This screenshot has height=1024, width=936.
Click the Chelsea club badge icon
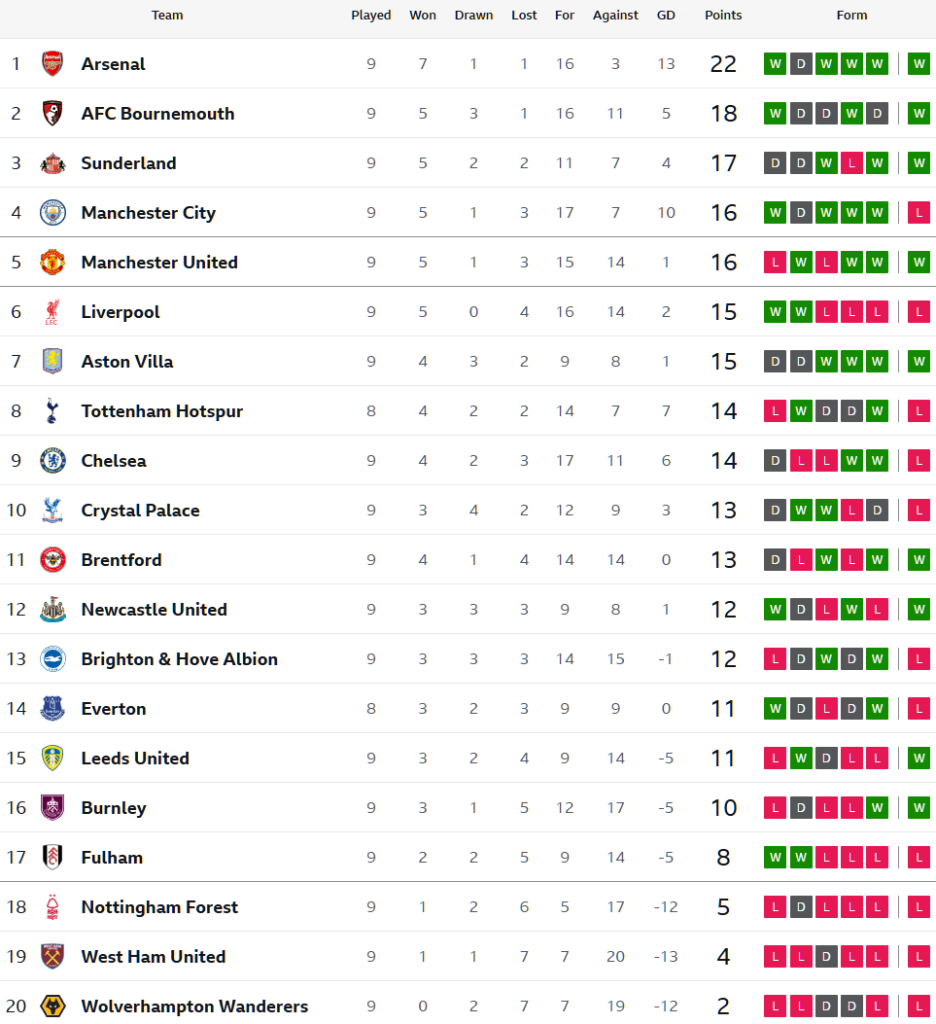coord(52,460)
